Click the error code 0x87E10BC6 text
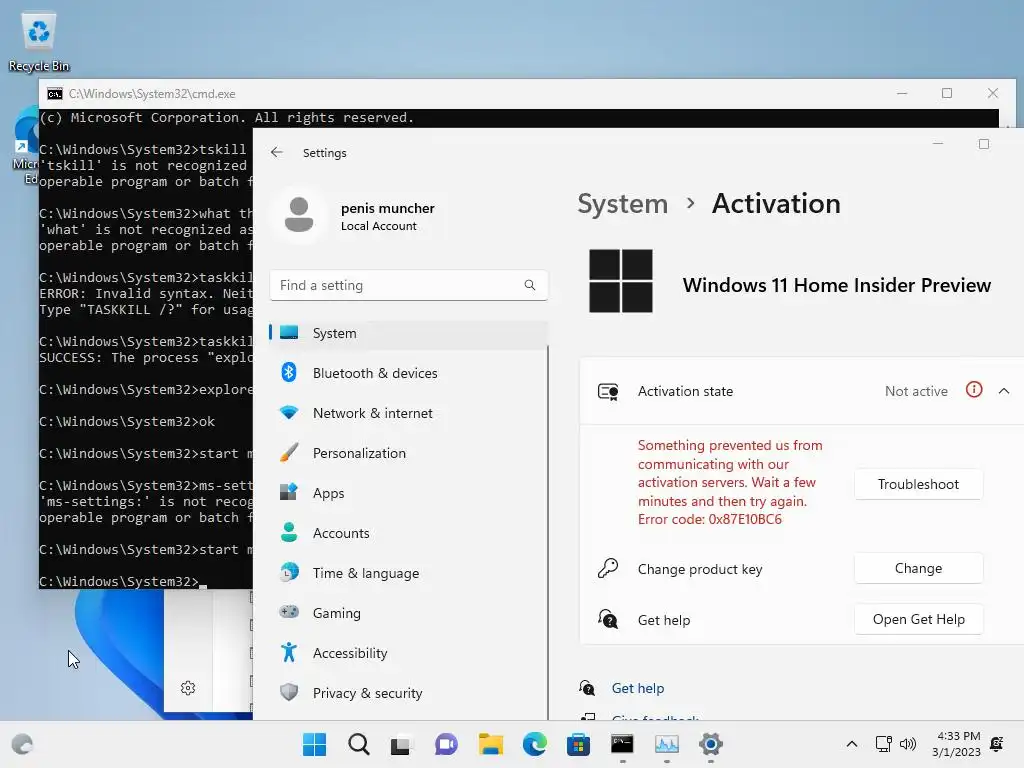 point(710,520)
